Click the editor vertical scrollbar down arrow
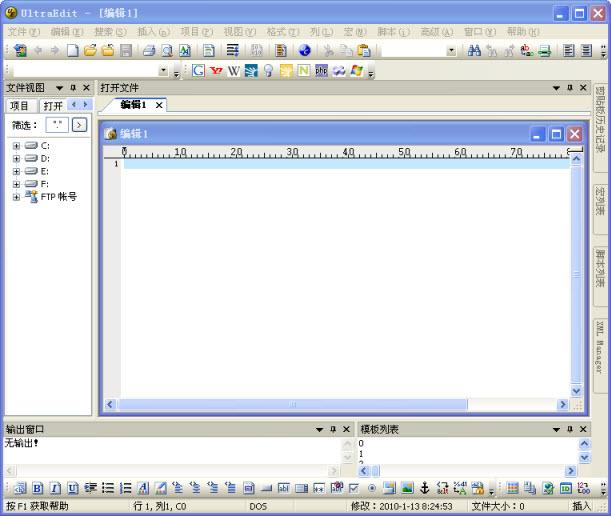This screenshot has width=611, height=516. (576, 391)
